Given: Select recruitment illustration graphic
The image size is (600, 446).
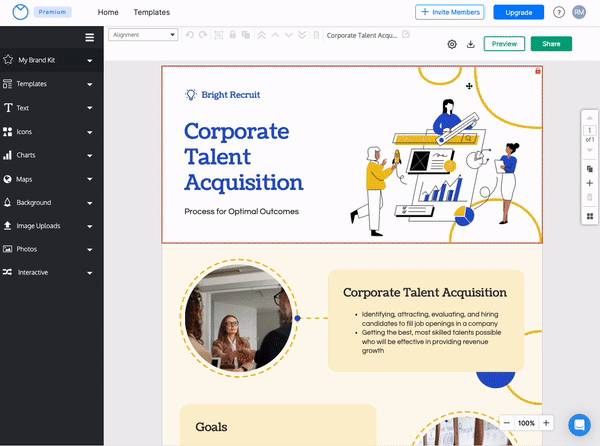Looking at the screenshot, I should [436, 168].
